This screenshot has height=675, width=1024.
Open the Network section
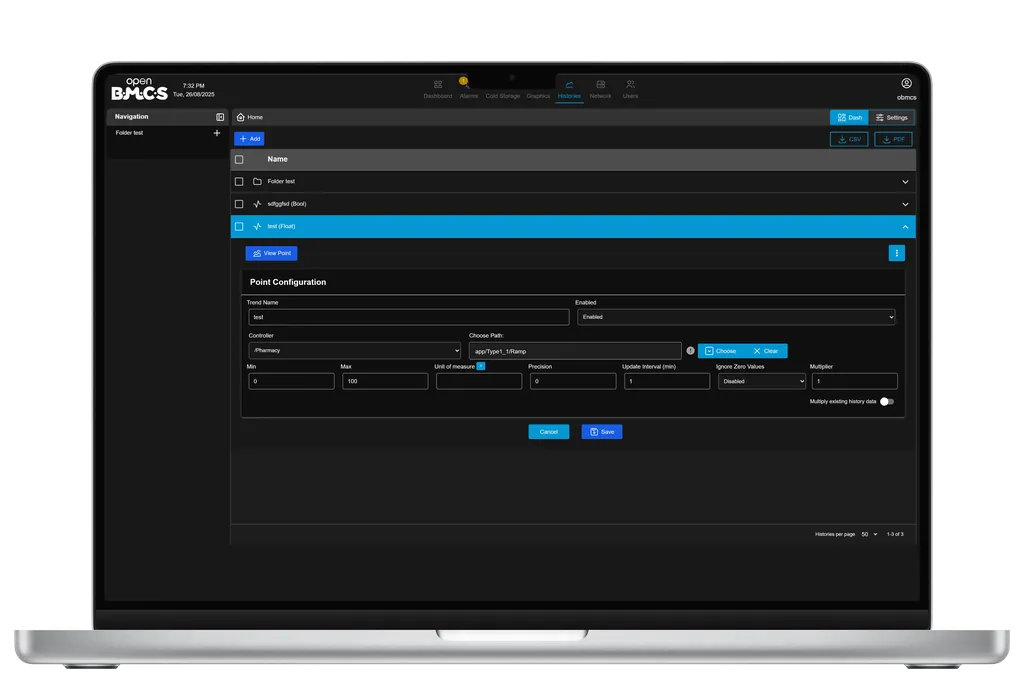click(600, 89)
